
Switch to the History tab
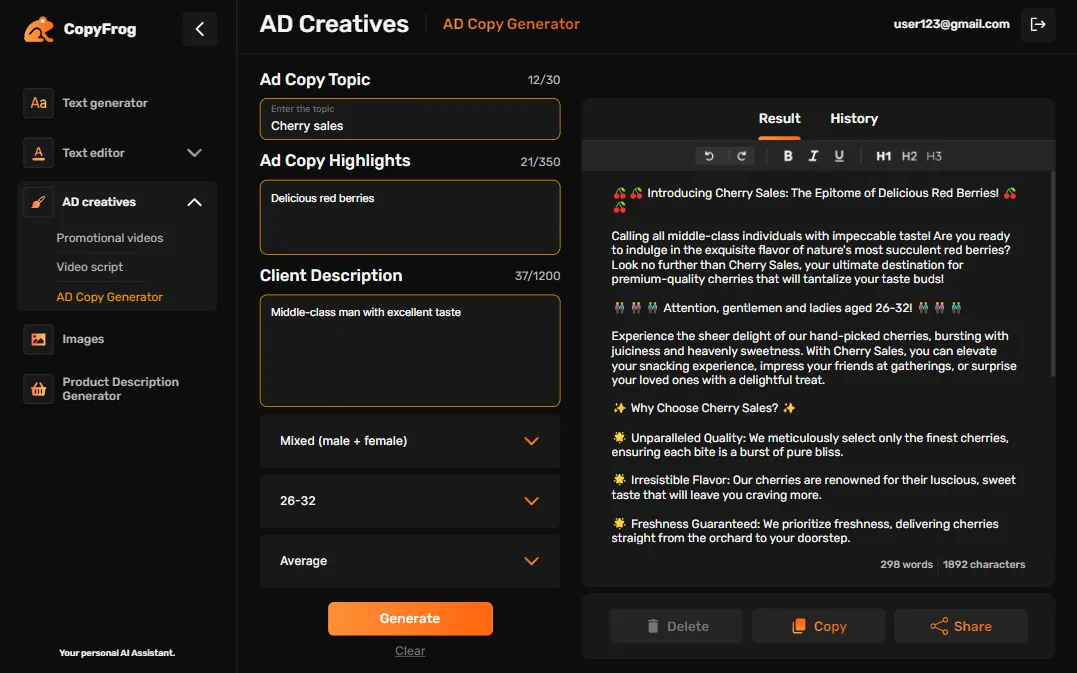[853, 118]
